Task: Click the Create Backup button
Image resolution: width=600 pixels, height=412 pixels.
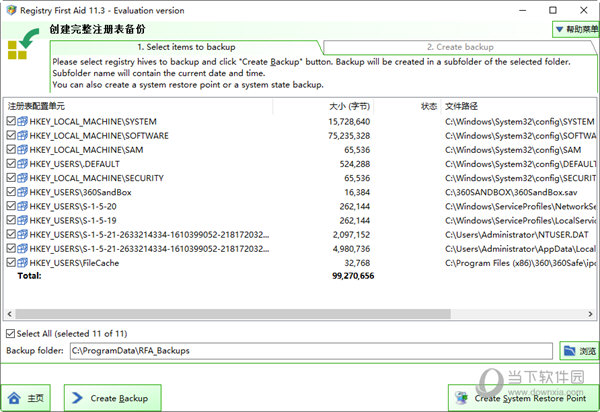Action: 112,398
